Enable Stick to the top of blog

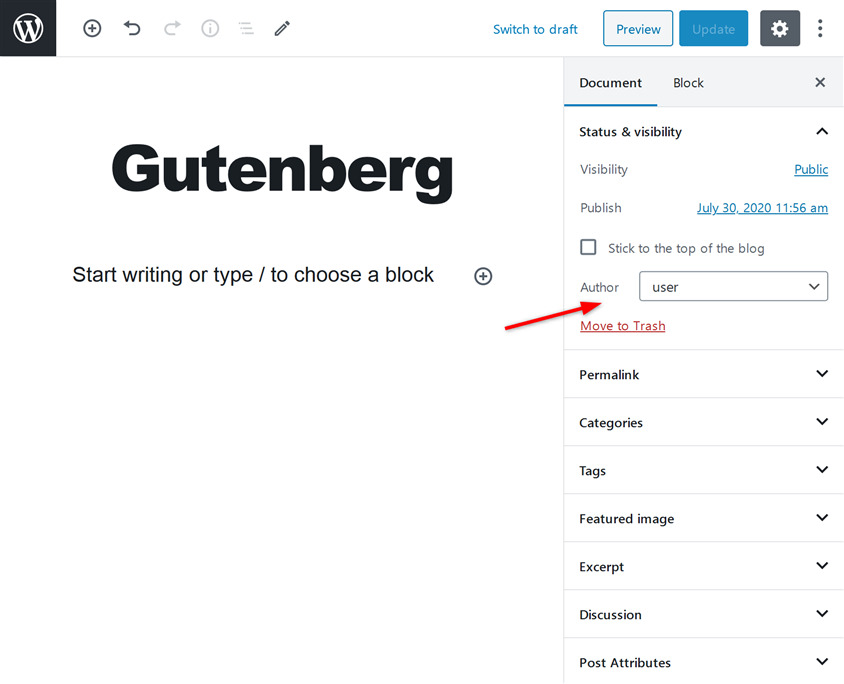[x=588, y=247]
